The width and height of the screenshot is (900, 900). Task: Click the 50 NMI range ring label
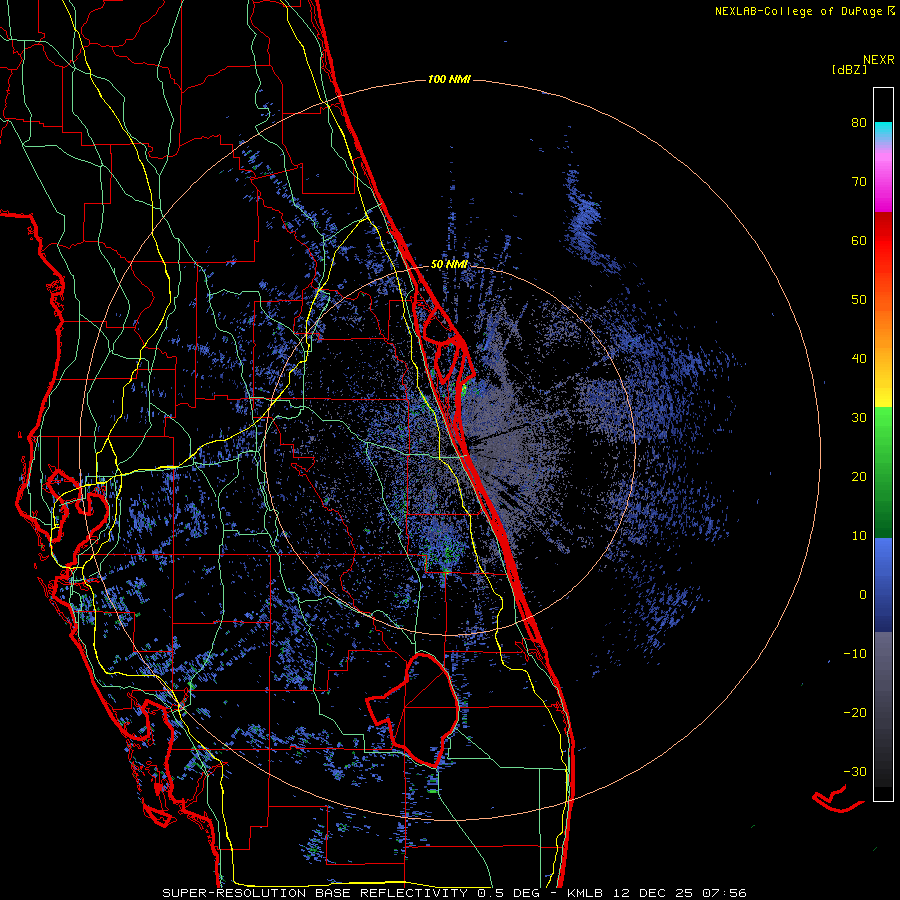tap(449, 265)
